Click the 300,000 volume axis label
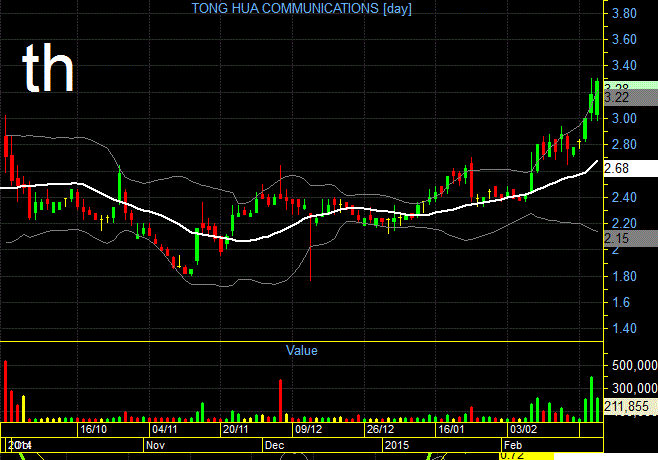This screenshot has width=658, height=460. coord(634,388)
